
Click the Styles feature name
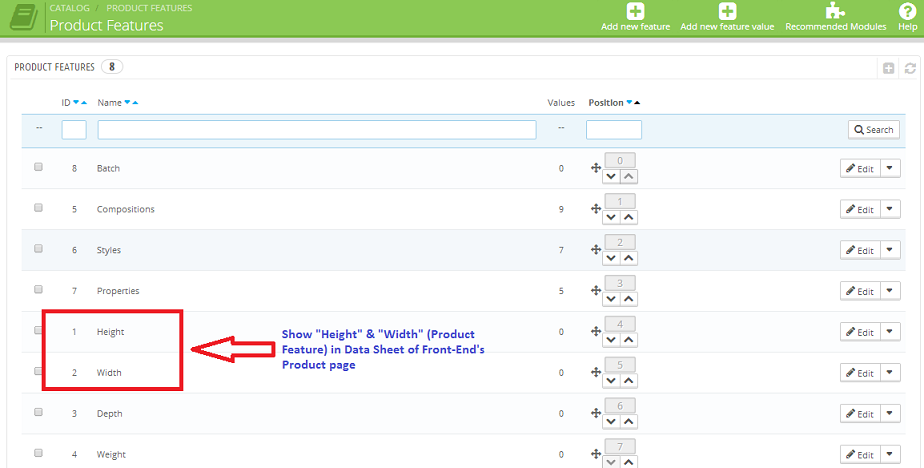[x=109, y=250]
